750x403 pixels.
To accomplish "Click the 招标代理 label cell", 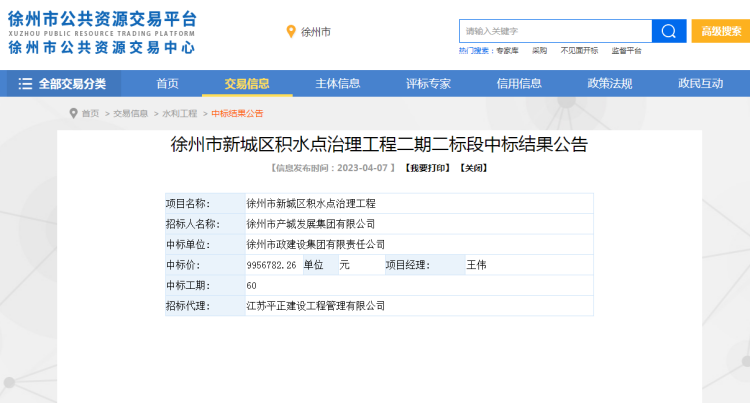I will click(205, 306).
